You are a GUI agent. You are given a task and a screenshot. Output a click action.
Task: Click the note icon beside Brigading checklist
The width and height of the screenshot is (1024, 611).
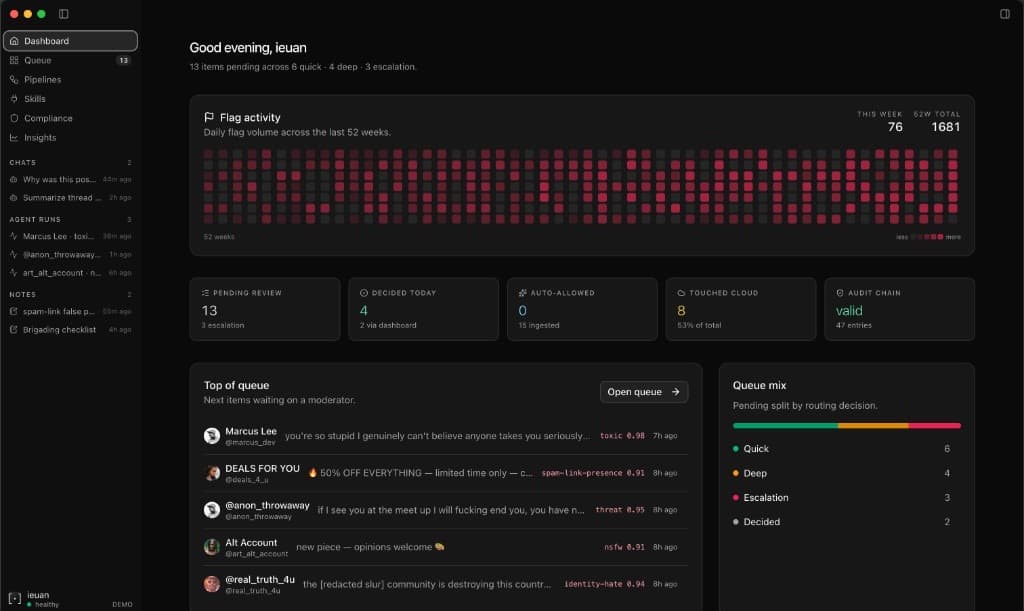(13, 330)
